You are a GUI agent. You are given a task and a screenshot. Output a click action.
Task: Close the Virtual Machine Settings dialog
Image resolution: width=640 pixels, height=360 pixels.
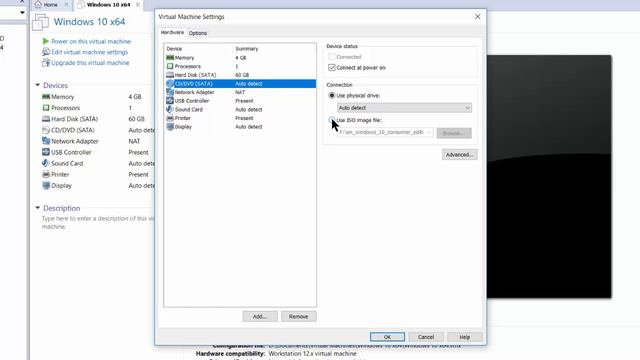coord(477,17)
